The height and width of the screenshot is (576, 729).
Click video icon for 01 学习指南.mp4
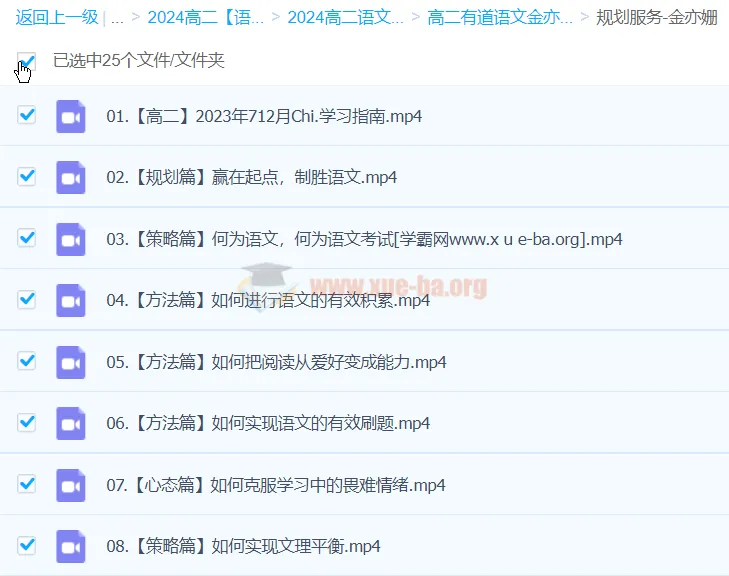(x=70, y=116)
